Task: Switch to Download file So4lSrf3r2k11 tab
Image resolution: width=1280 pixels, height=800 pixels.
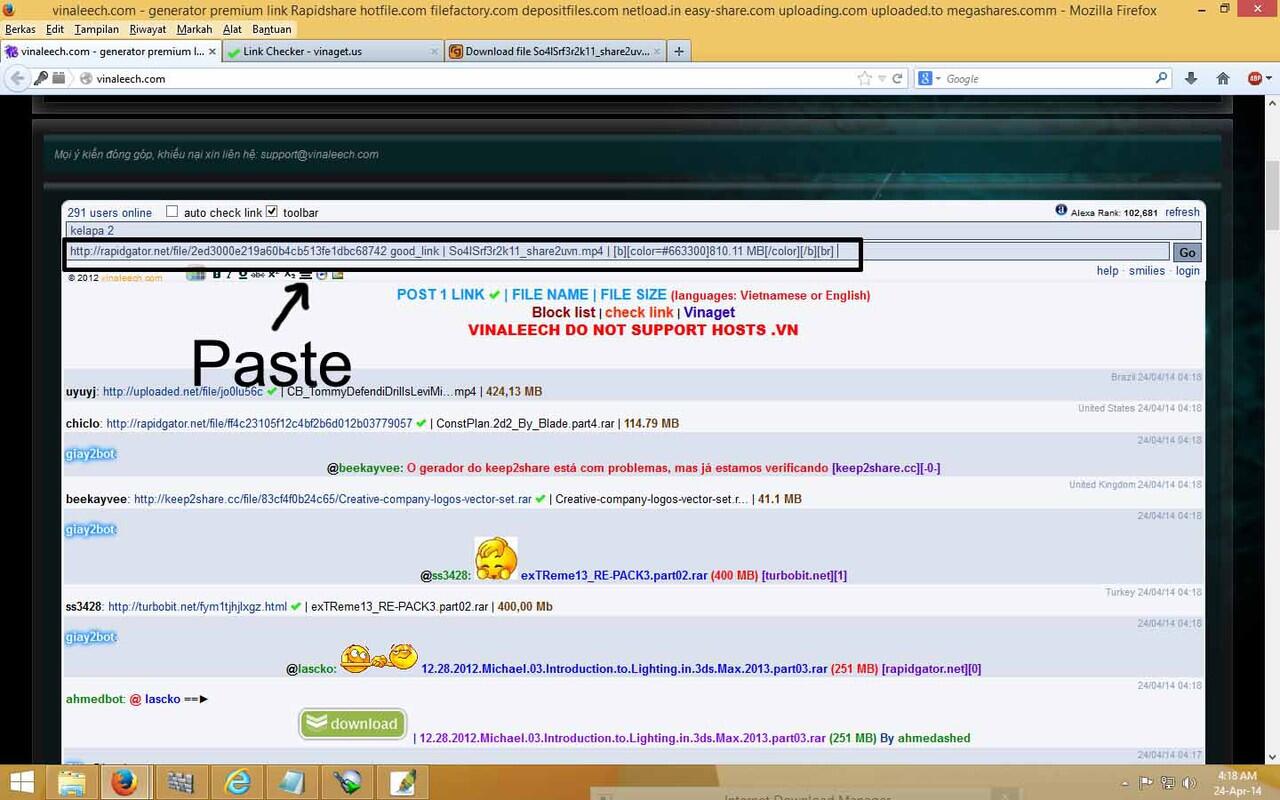Action: (554, 51)
